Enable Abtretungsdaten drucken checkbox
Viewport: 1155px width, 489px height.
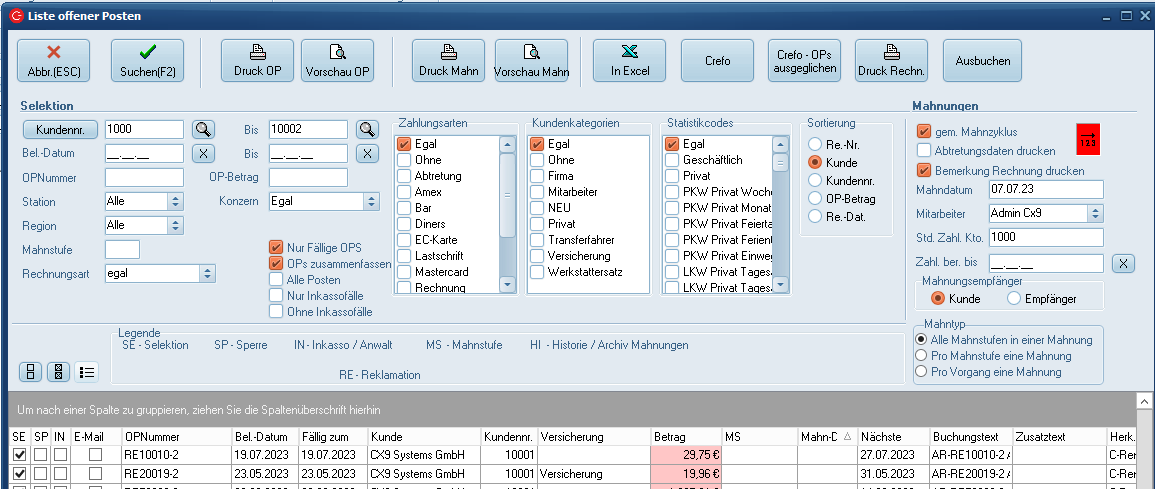925,151
